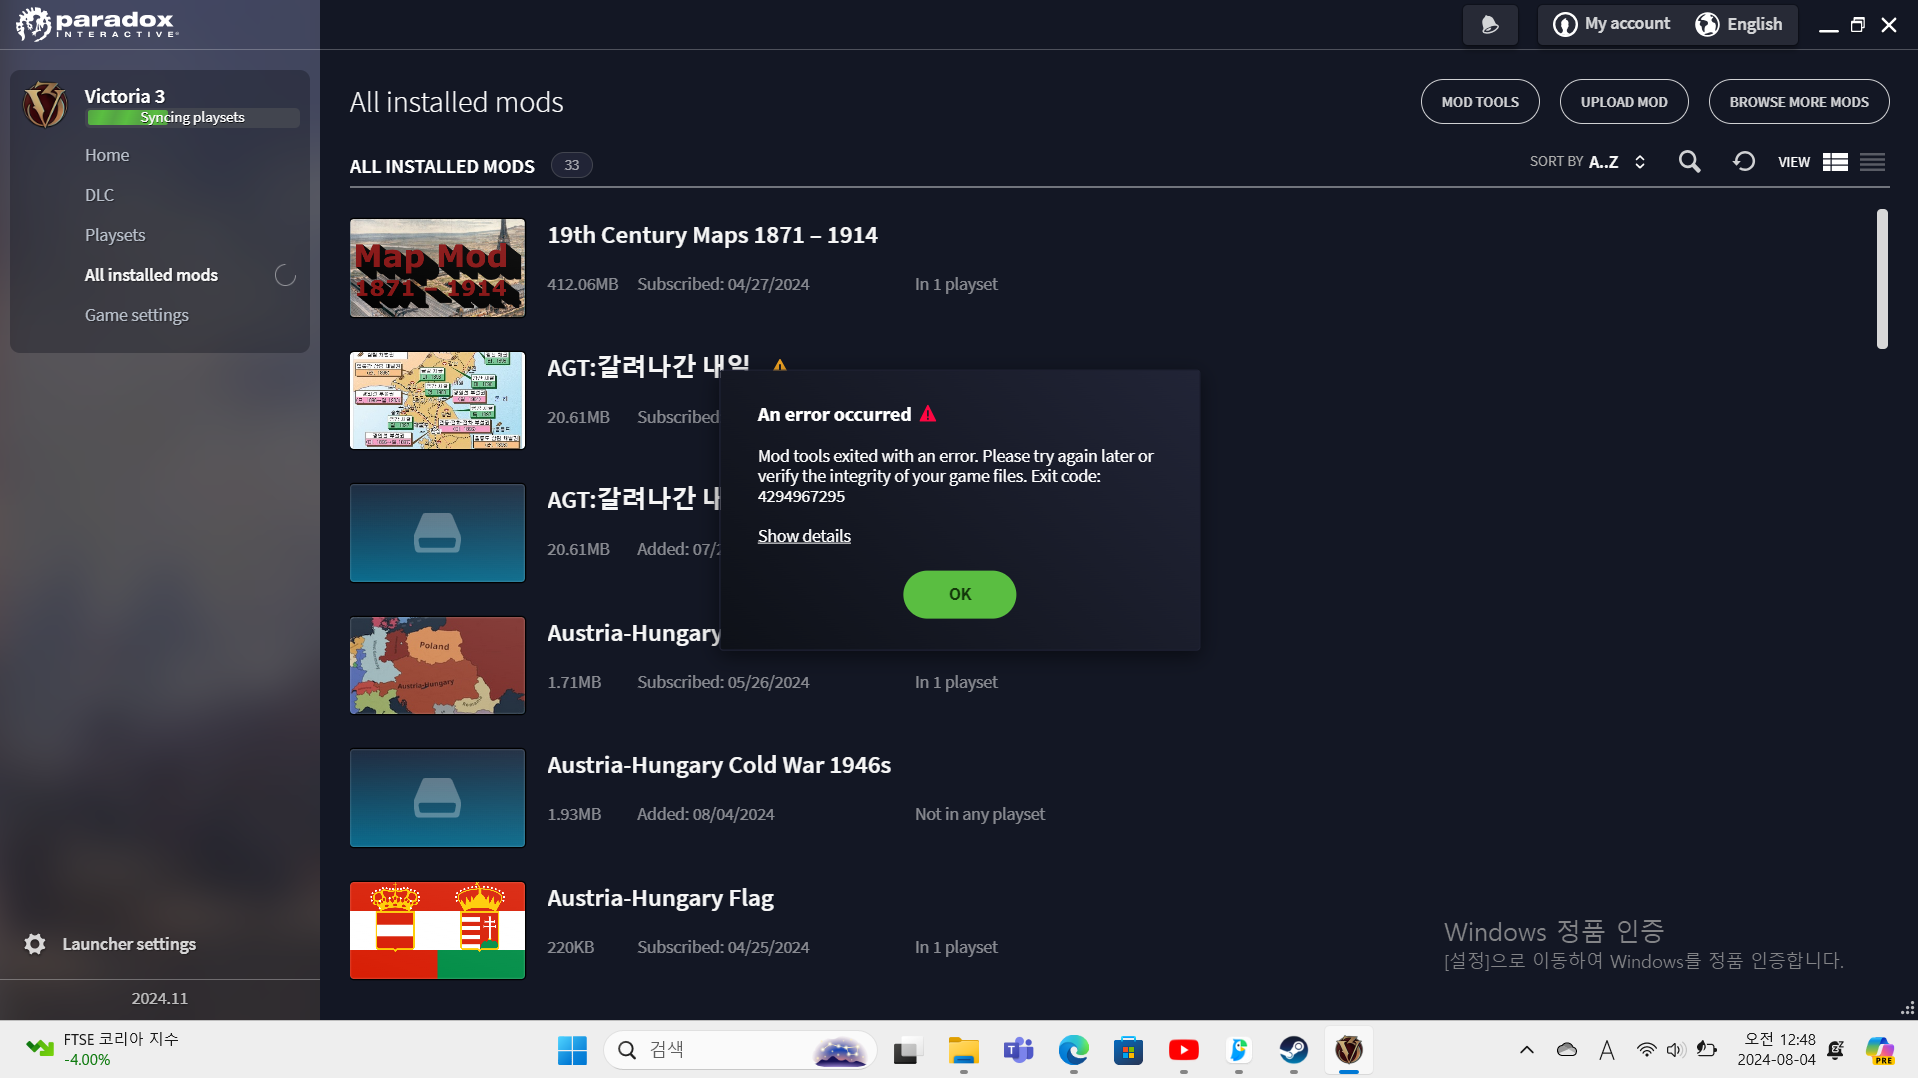Open the 19th Century Maps mod thumbnail
Viewport: 1918px width, 1078px height.
pos(437,268)
